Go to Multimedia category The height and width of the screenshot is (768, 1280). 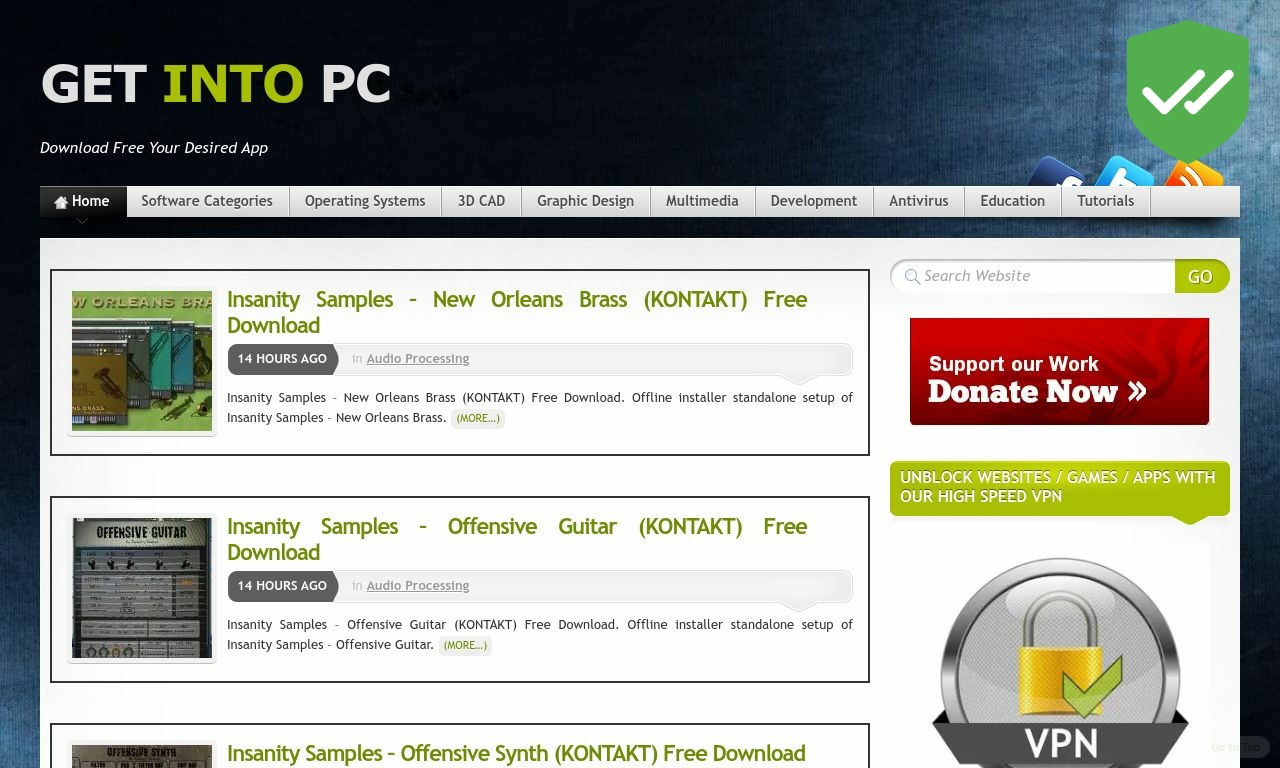702,201
